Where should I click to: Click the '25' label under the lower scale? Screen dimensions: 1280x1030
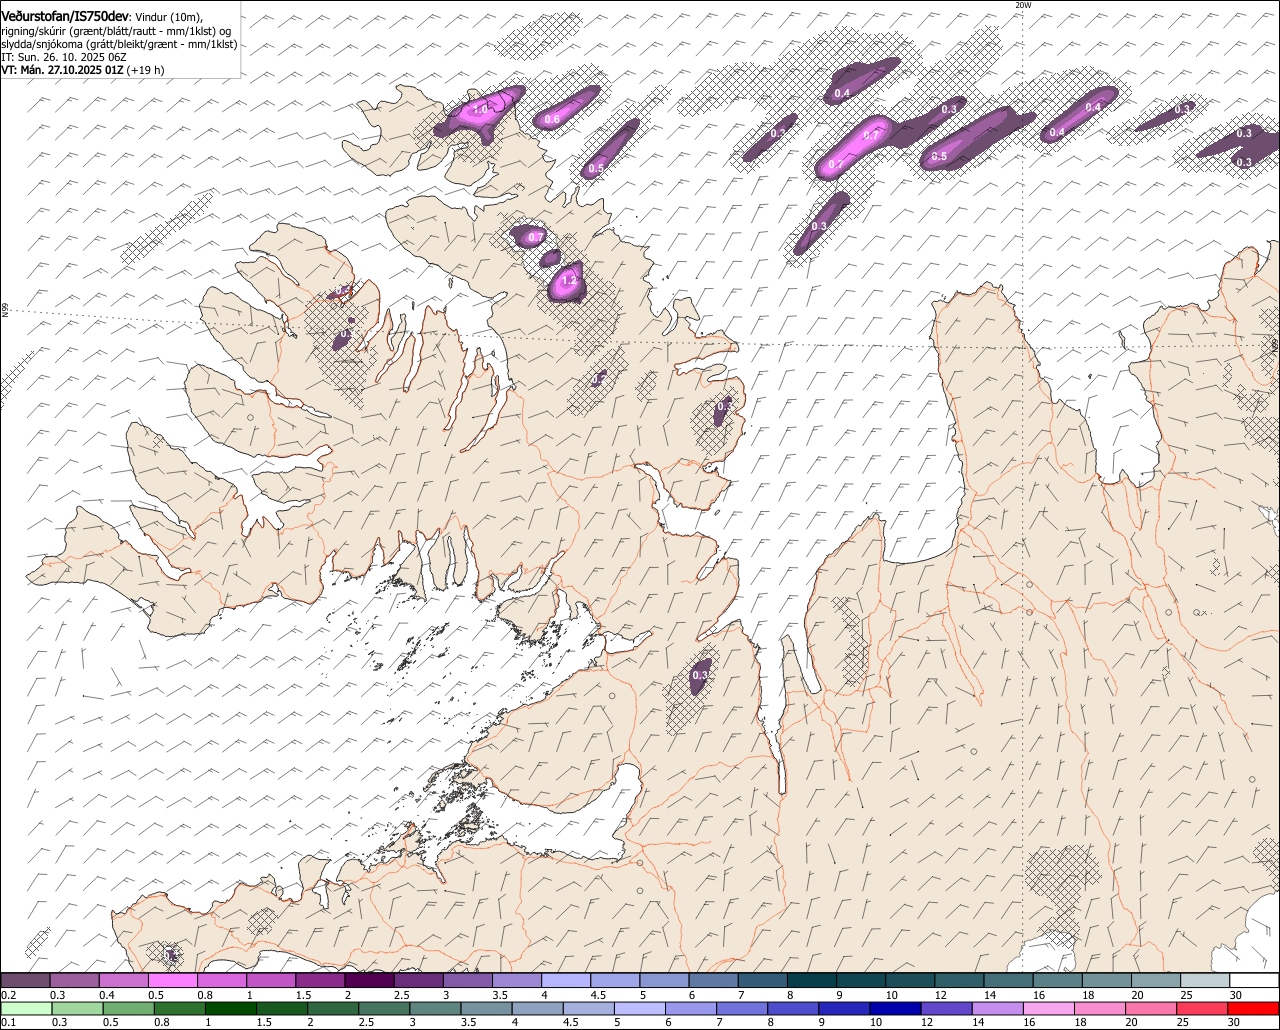click(1183, 1022)
